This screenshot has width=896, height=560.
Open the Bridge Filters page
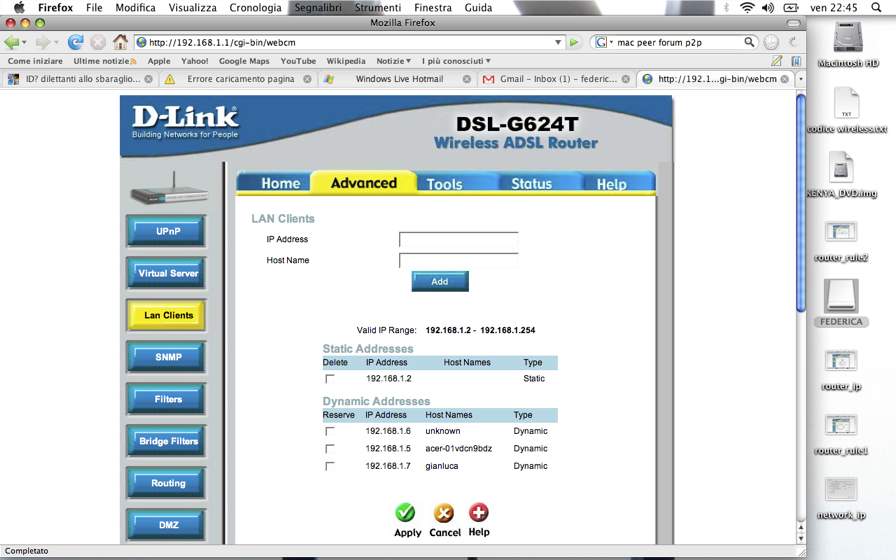pos(167,441)
